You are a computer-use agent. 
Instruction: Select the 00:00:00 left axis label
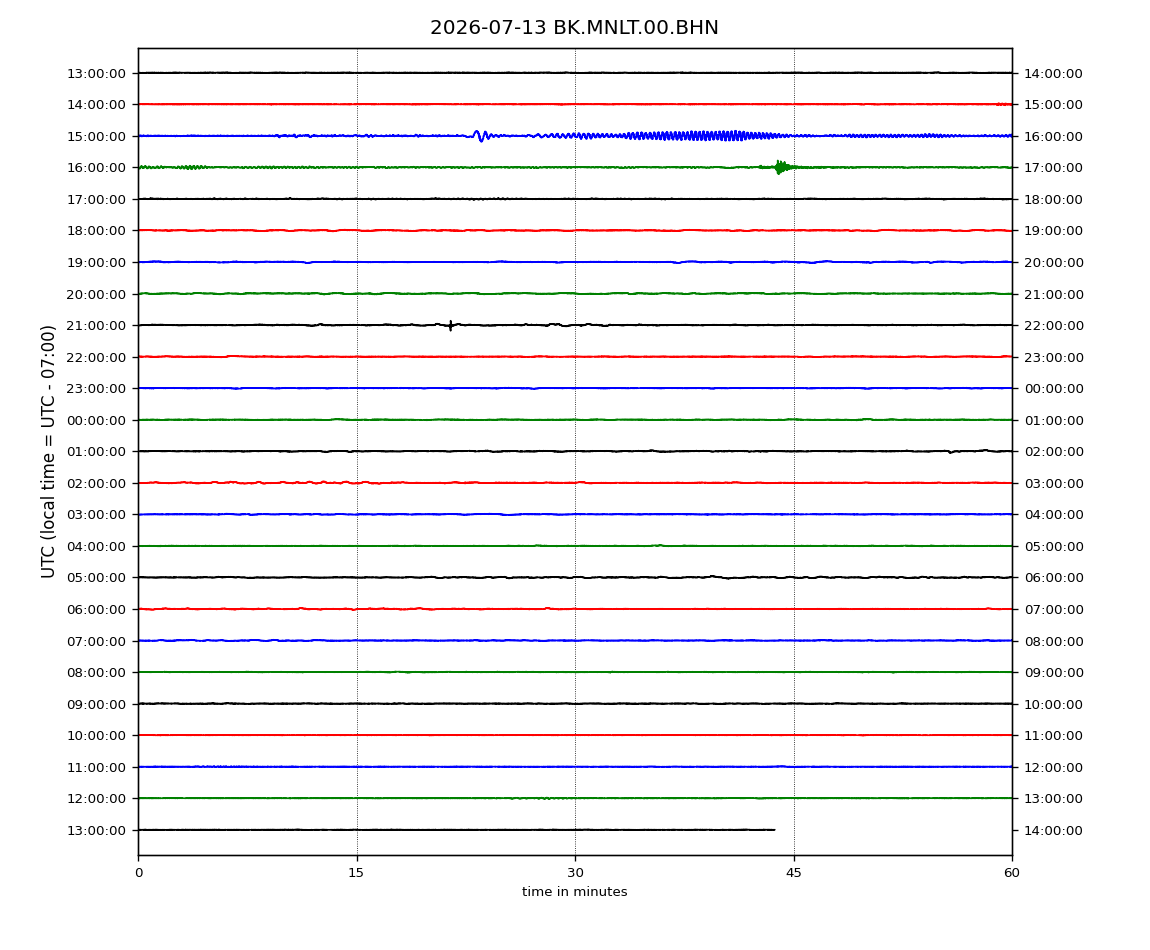[x=96, y=420]
